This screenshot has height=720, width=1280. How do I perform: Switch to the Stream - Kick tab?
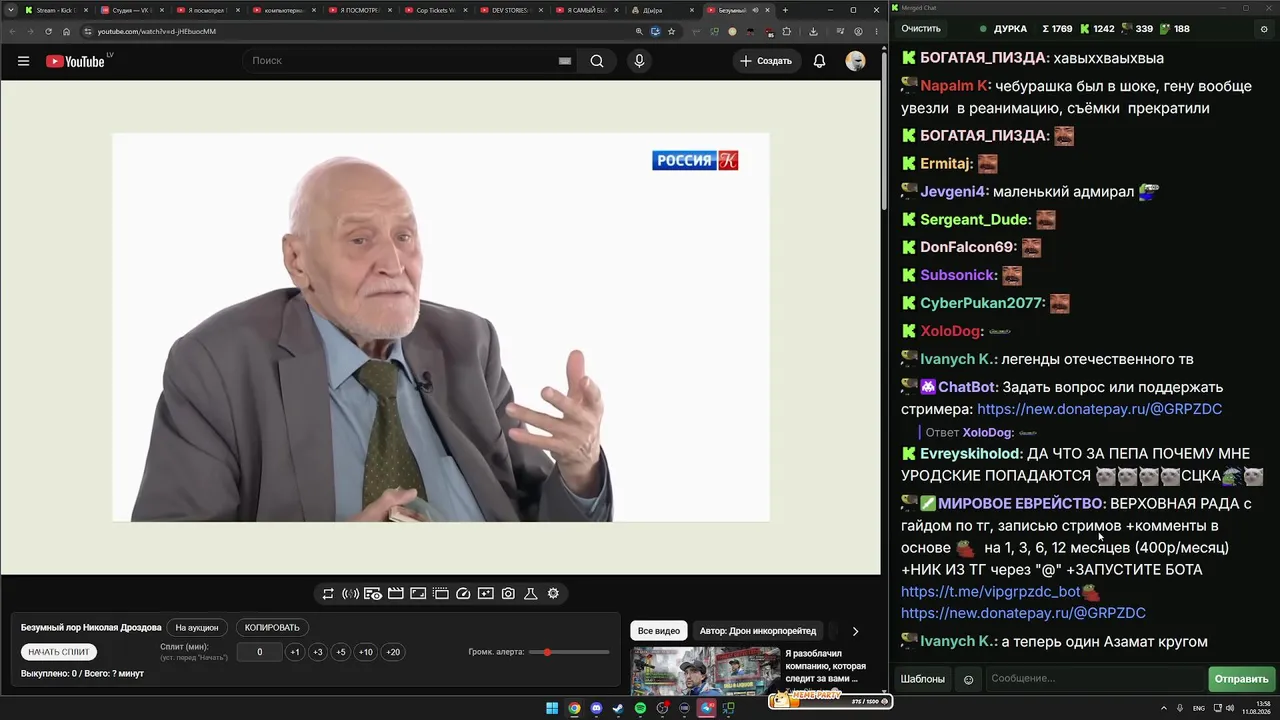[x=56, y=10]
